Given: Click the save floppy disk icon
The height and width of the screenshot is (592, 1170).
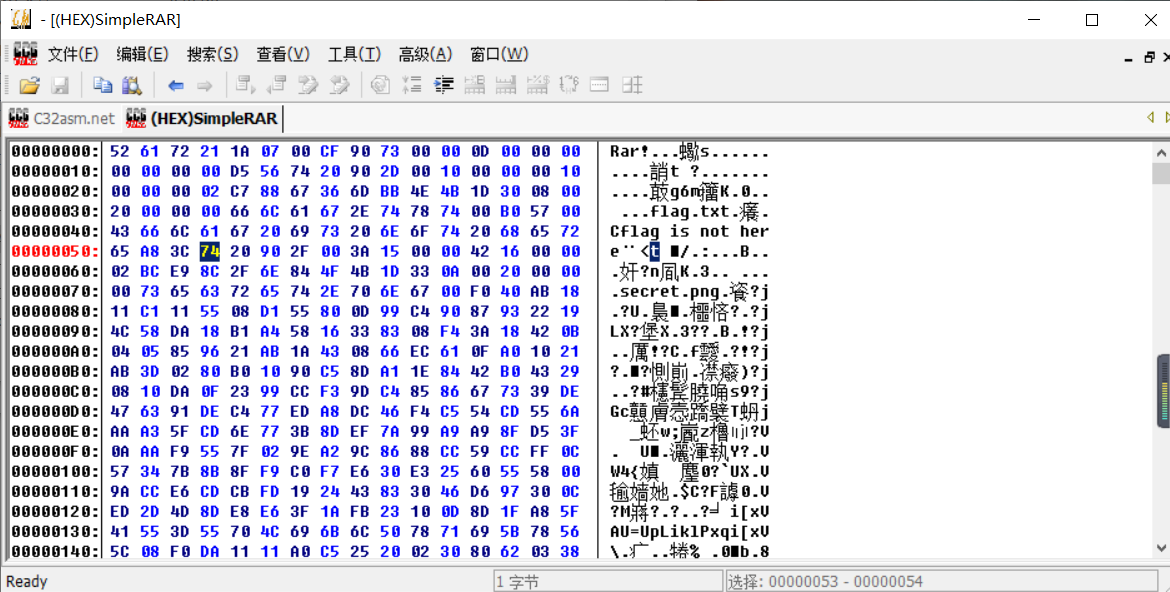Looking at the screenshot, I should [60, 85].
